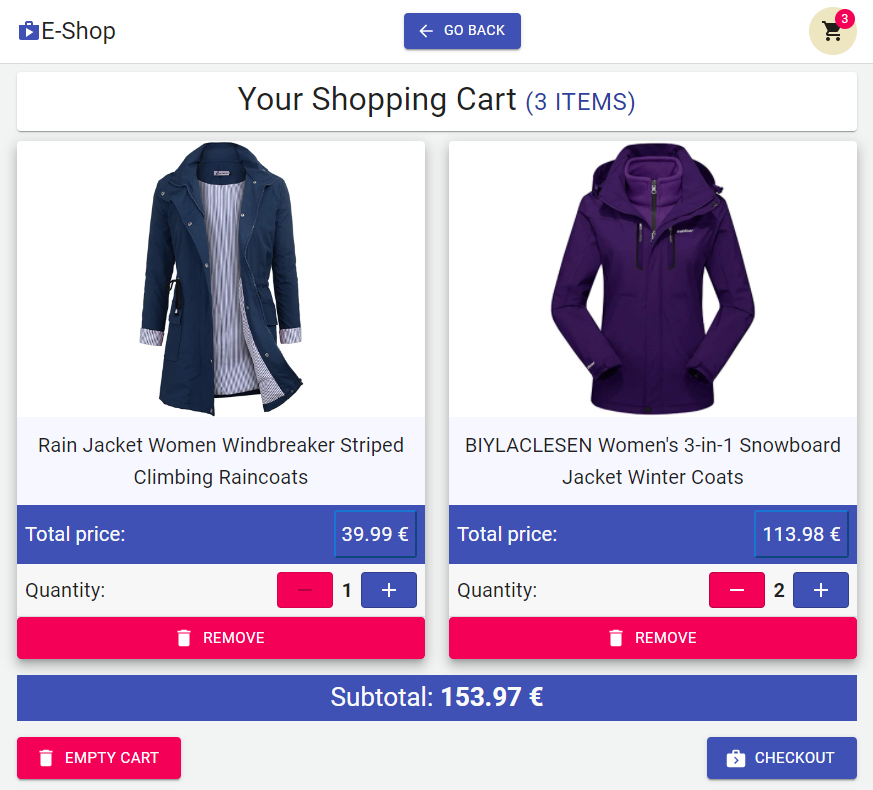The height and width of the screenshot is (790, 873).
Task: Click the BIYLACLESEN Women's 3-in-1 product title
Action: 653,461
